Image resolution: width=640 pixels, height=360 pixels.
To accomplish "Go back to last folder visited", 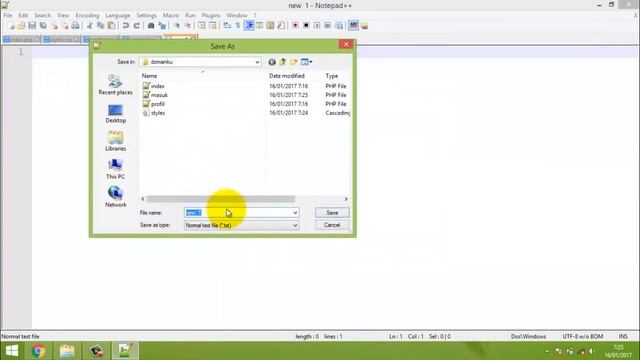I will point(272,62).
